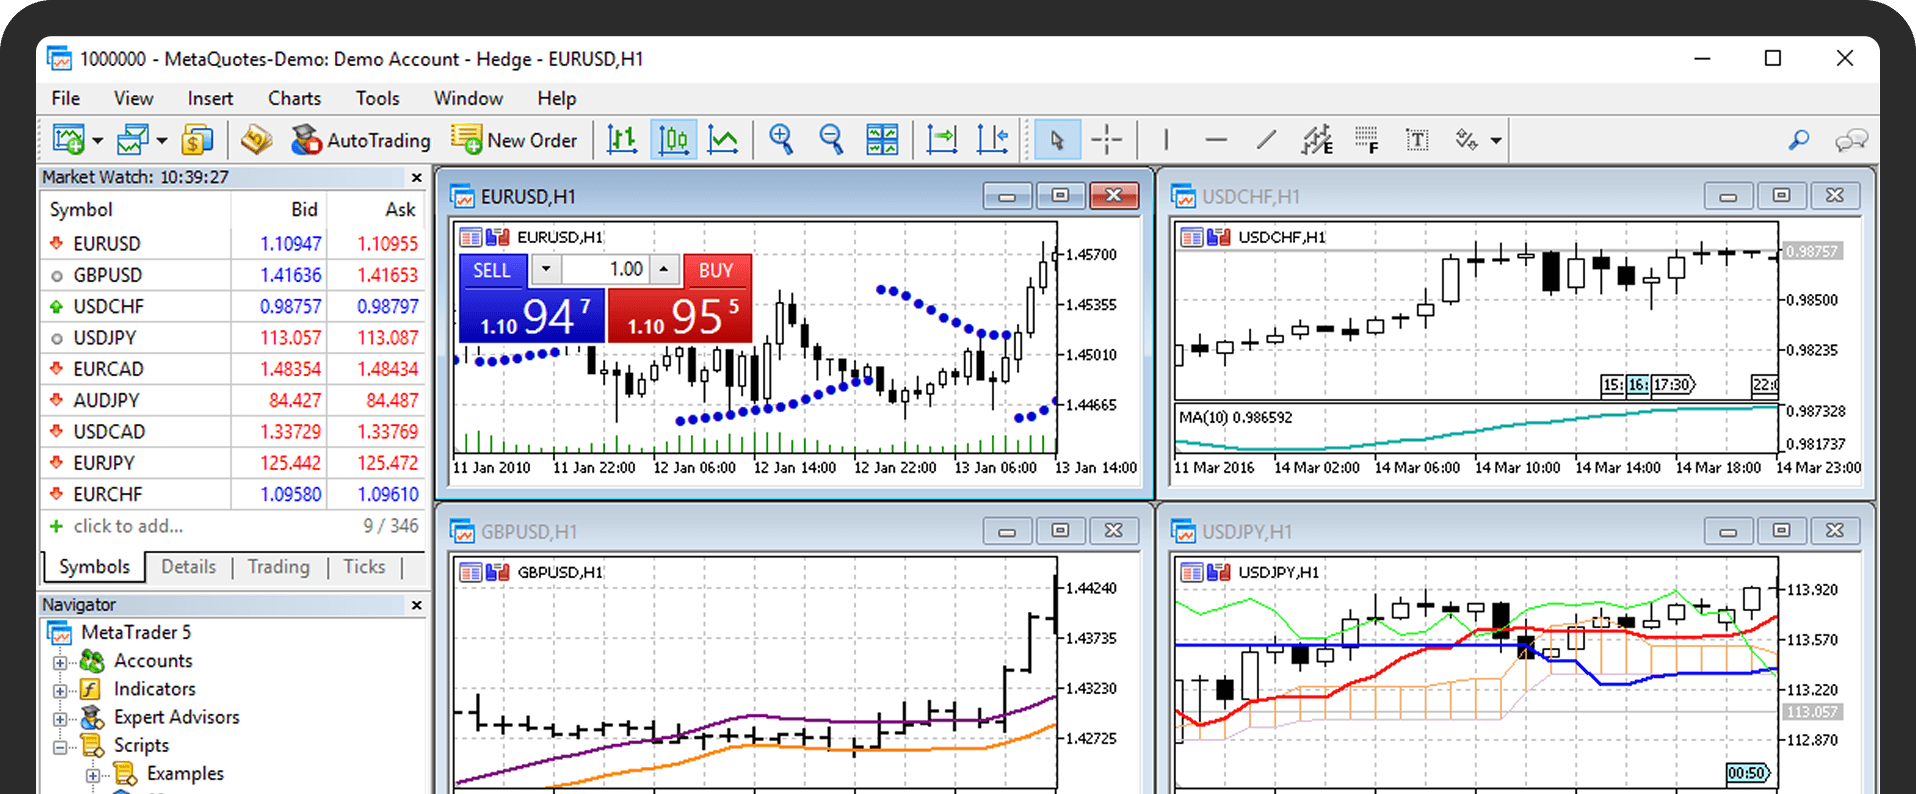Open the File menu
The width and height of the screenshot is (1916, 794).
point(66,98)
